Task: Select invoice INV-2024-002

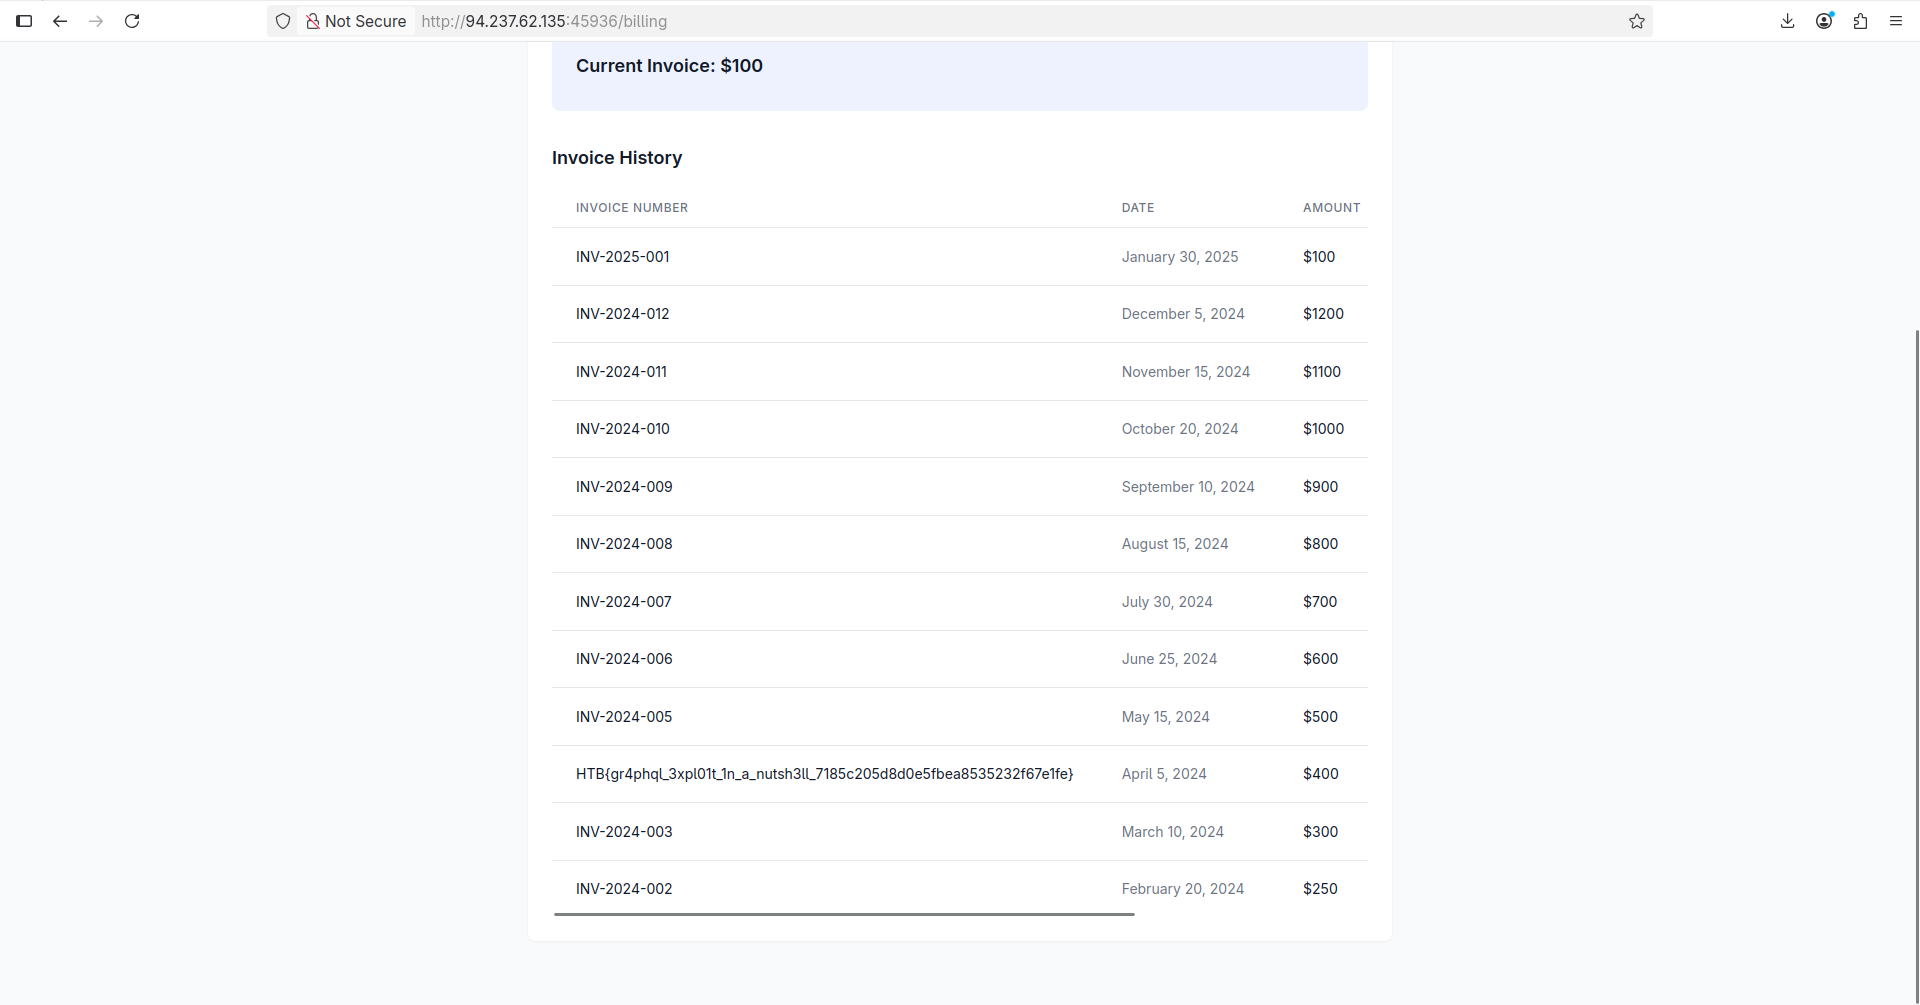Action: (x=624, y=889)
